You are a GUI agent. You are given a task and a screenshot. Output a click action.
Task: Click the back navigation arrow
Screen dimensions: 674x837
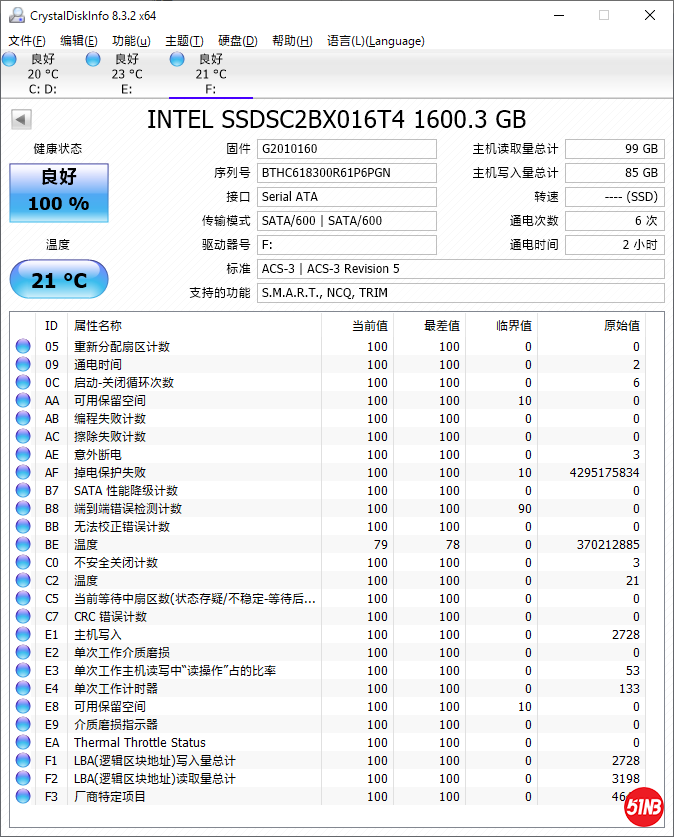click(x=20, y=118)
